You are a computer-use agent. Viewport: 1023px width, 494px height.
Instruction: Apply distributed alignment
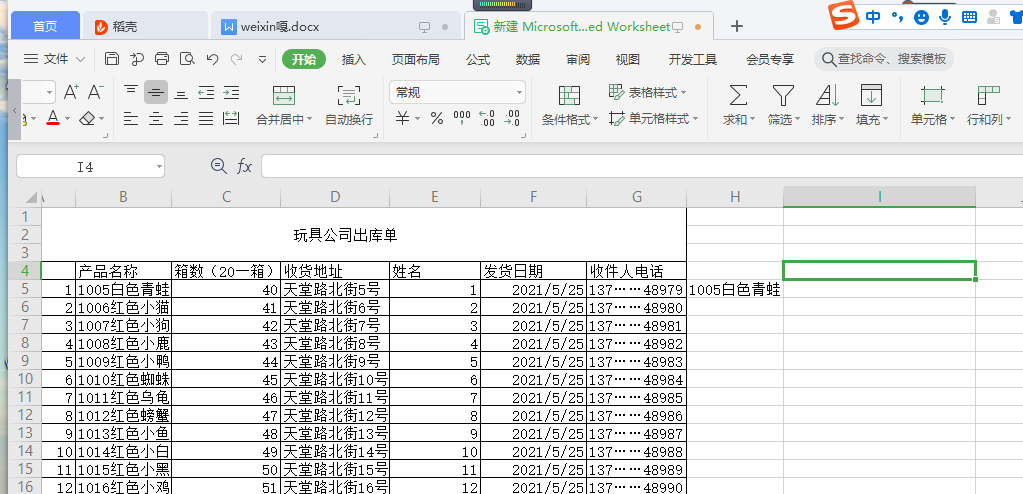(231, 119)
